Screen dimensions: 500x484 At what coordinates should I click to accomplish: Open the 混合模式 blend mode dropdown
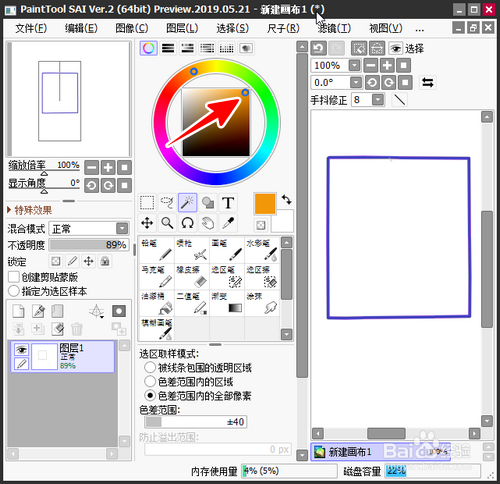pyautogui.click(x=89, y=229)
